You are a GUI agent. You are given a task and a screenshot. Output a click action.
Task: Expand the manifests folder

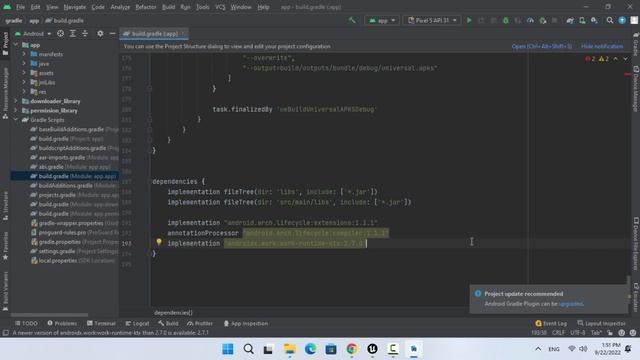[x=24, y=54]
